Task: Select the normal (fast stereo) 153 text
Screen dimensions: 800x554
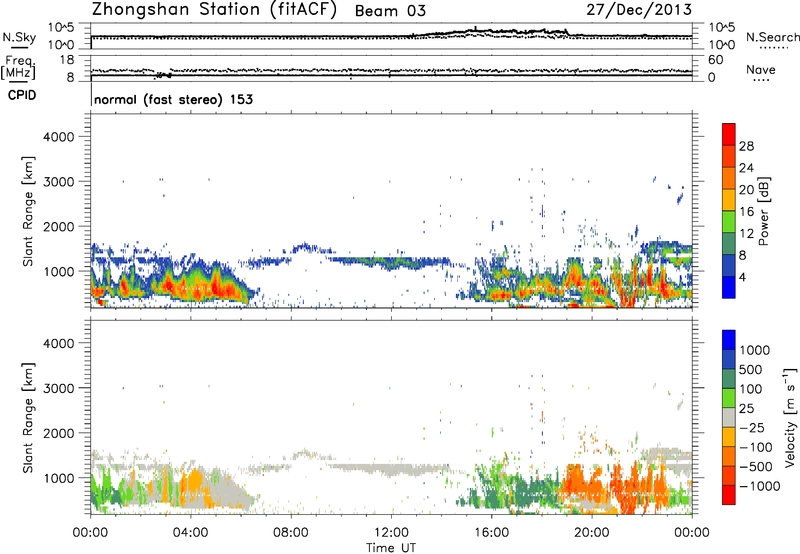Action: point(173,99)
